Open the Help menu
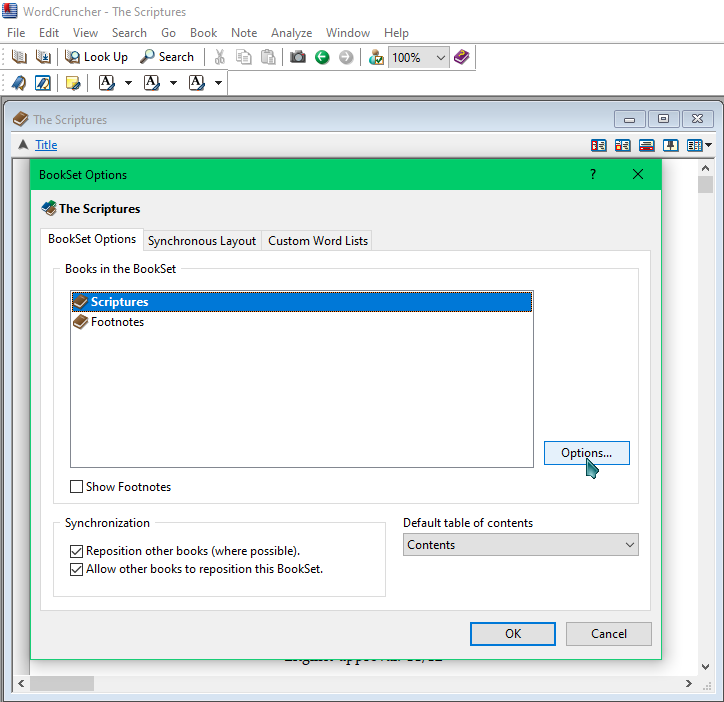The width and height of the screenshot is (724, 702). 396,33
